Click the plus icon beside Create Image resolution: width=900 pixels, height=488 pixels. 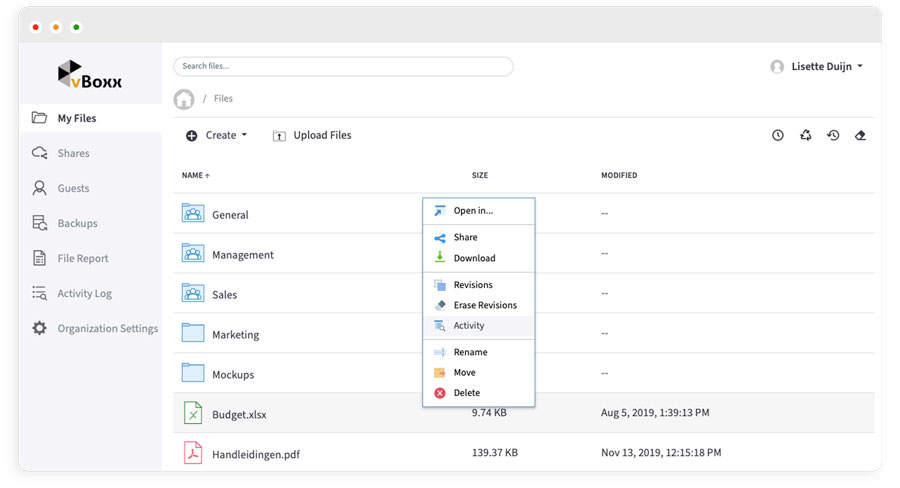click(x=192, y=135)
